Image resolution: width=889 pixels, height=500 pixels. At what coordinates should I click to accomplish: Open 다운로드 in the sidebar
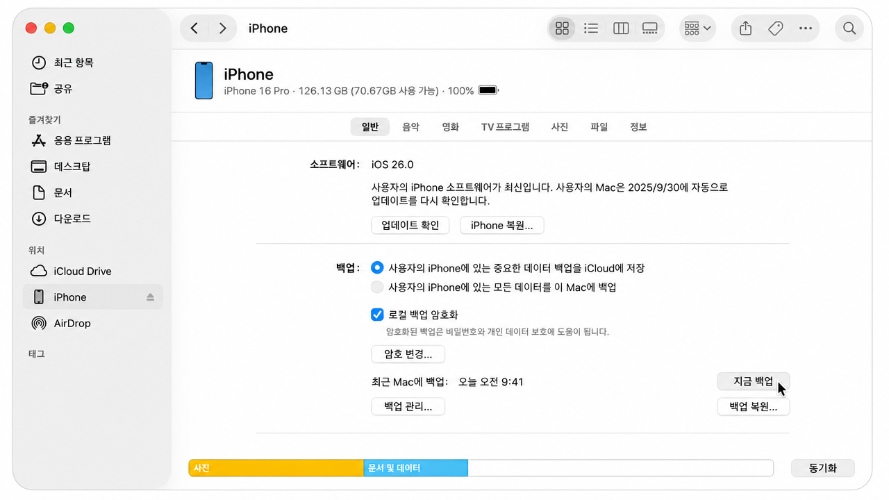[x=93, y=219]
